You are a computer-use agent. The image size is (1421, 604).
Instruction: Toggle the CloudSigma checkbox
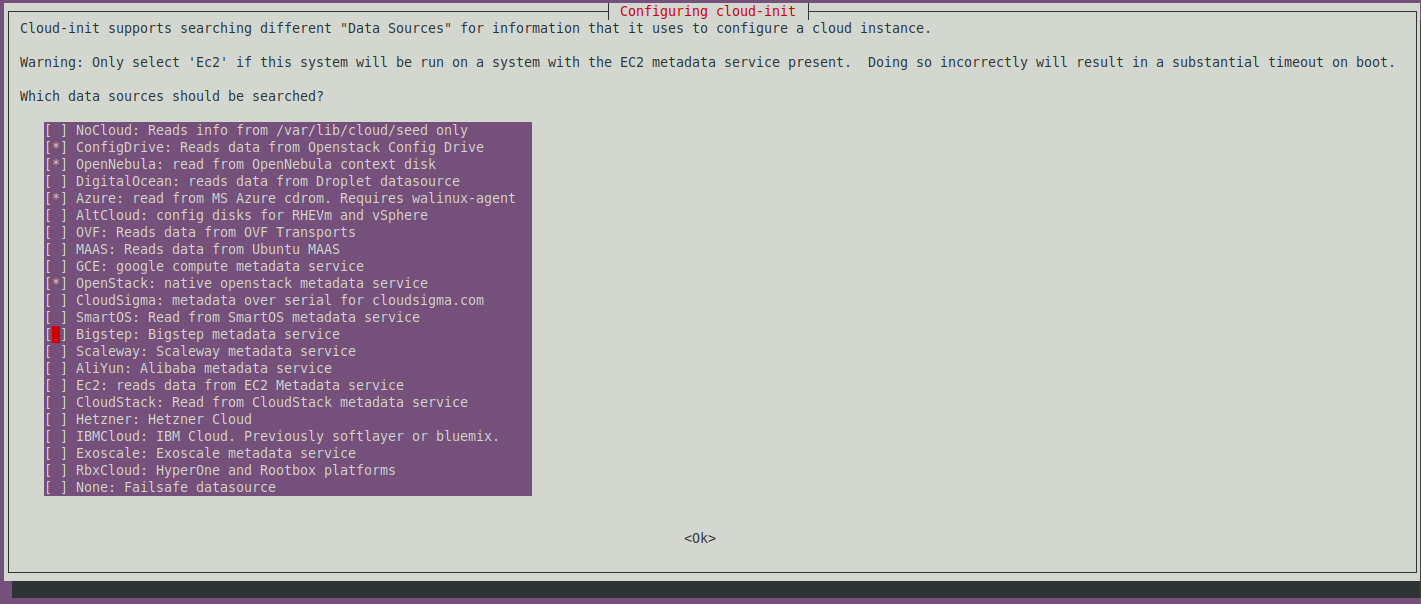pyautogui.click(x=56, y=300)
